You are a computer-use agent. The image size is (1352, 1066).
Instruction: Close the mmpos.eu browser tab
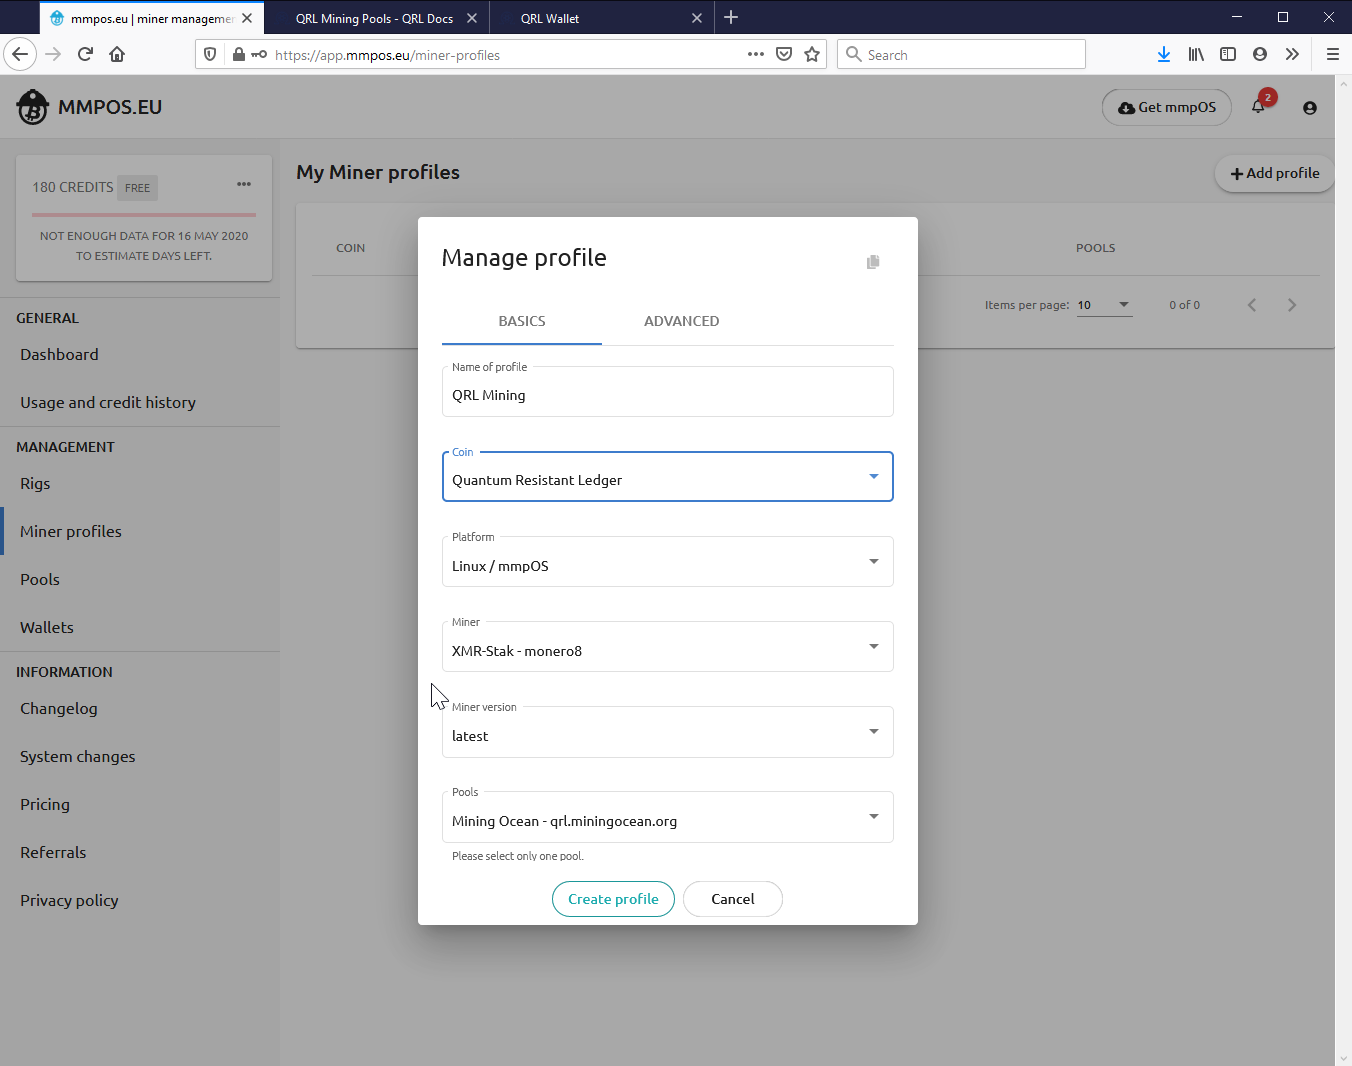tap(247, 18)
